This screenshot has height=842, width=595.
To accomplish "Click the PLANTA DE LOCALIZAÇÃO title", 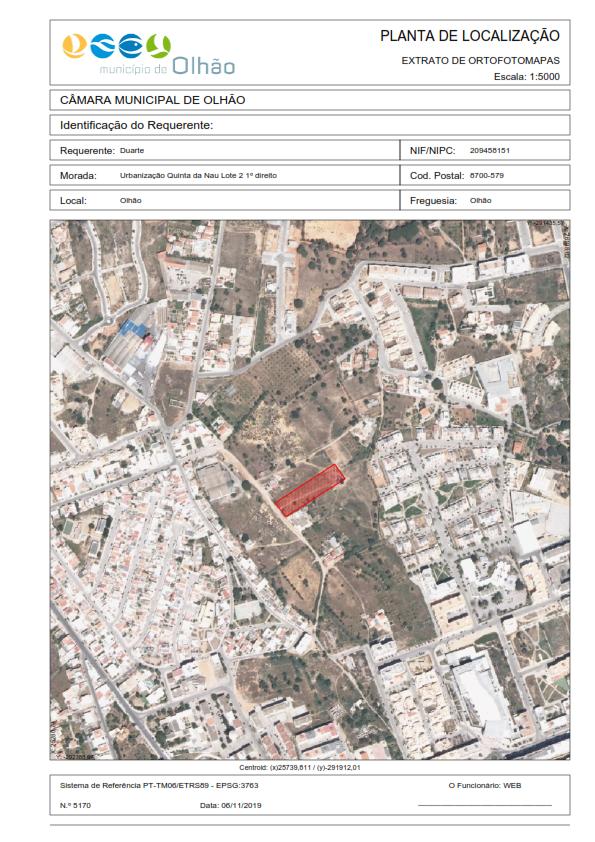I will [470, 35].
